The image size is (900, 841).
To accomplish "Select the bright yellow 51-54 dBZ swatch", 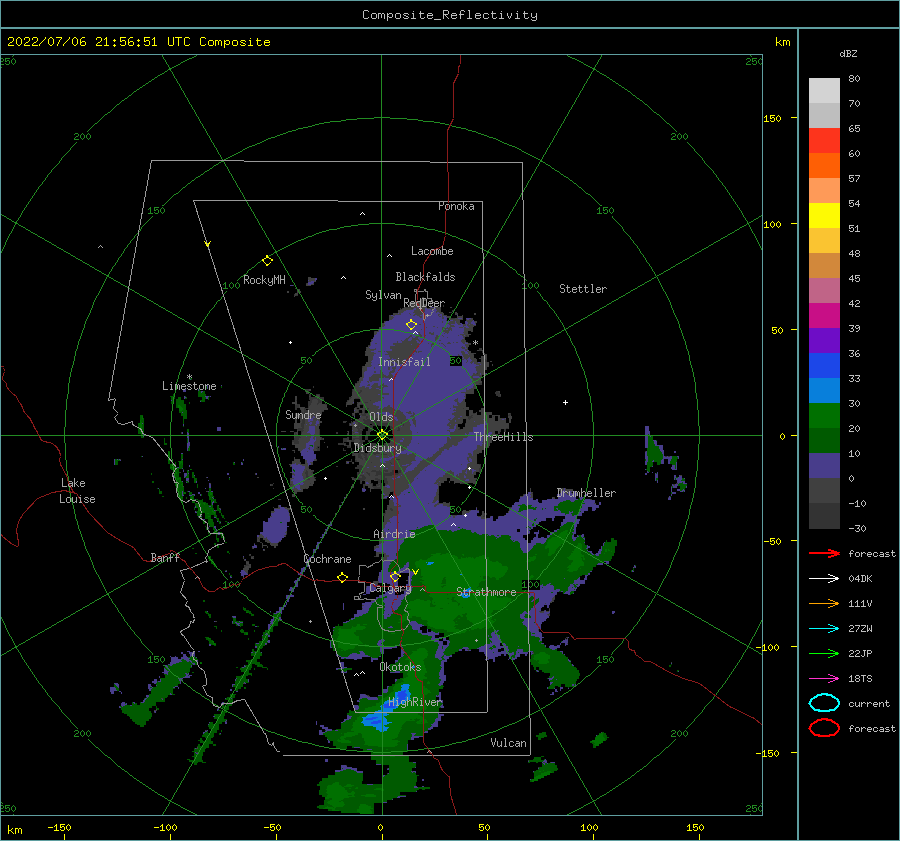I will click(x=824, y=216).
